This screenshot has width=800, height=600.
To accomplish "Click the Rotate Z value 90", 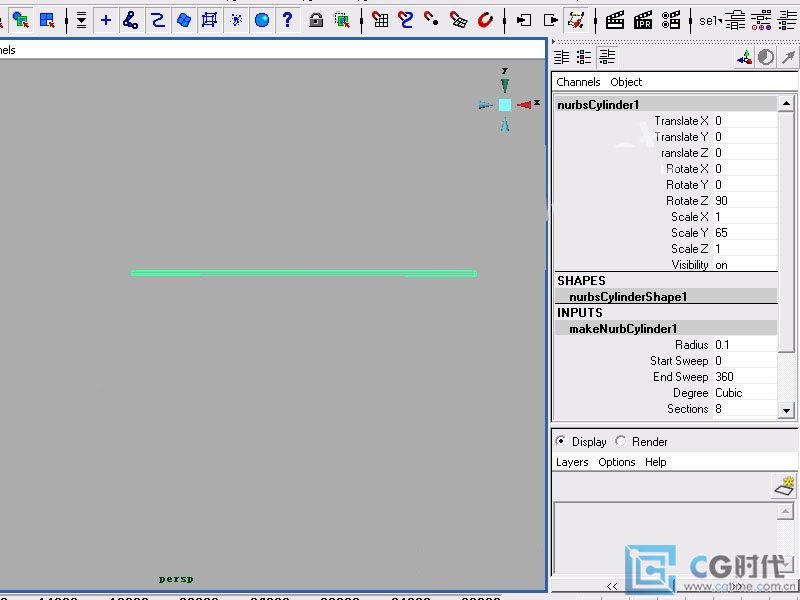I will (745, 201).
